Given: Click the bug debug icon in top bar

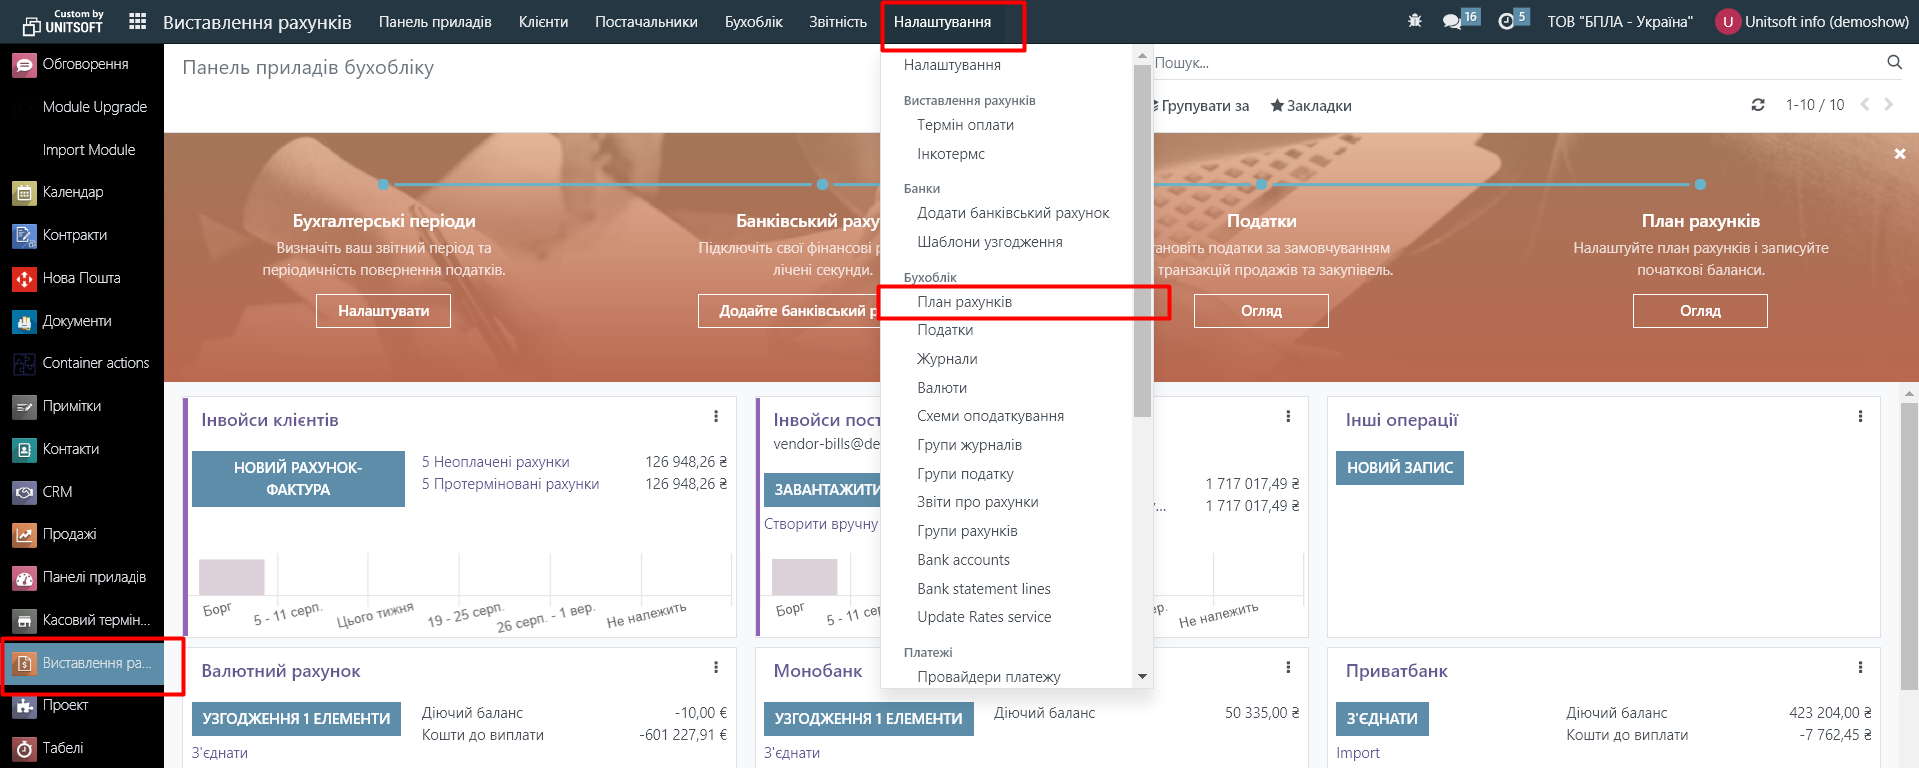Looking at the screenshot, I should coord(1414,21).
